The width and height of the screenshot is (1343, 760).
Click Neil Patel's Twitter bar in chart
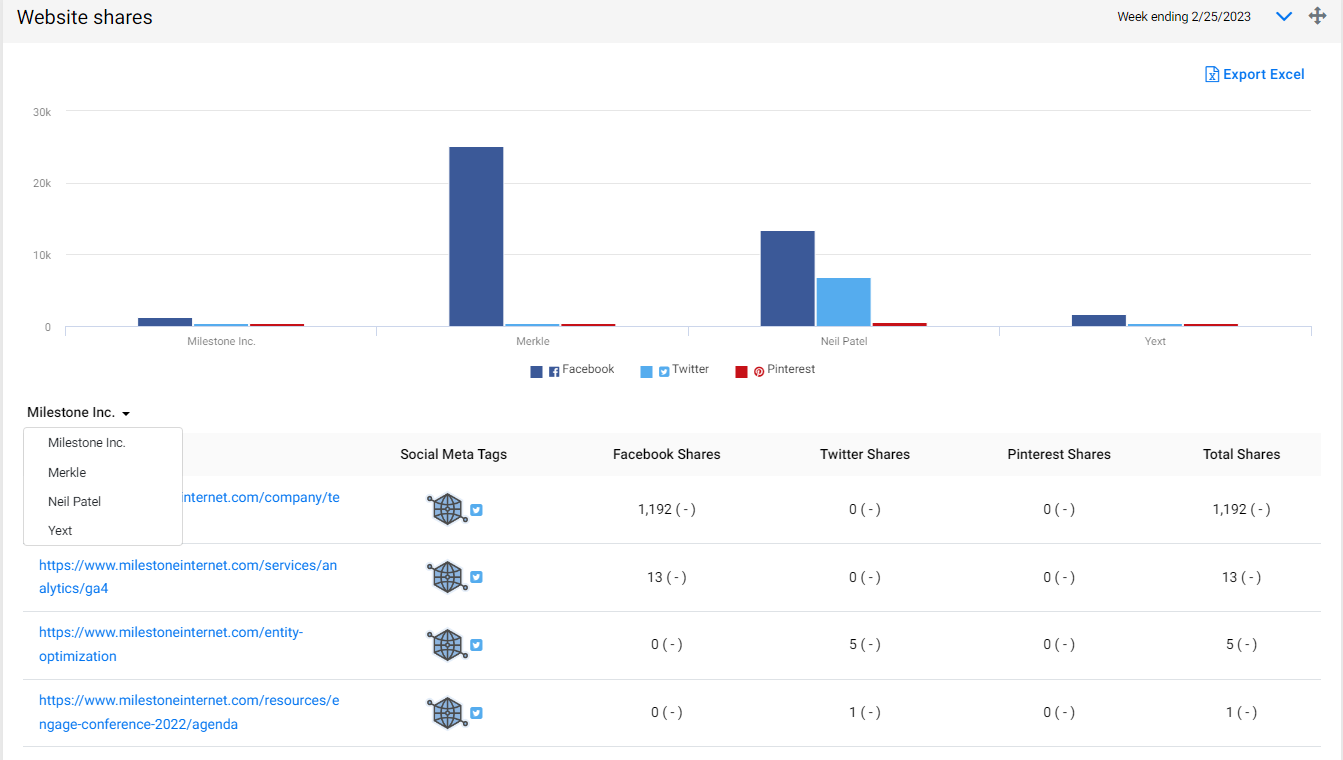click(x=843, y=302)
